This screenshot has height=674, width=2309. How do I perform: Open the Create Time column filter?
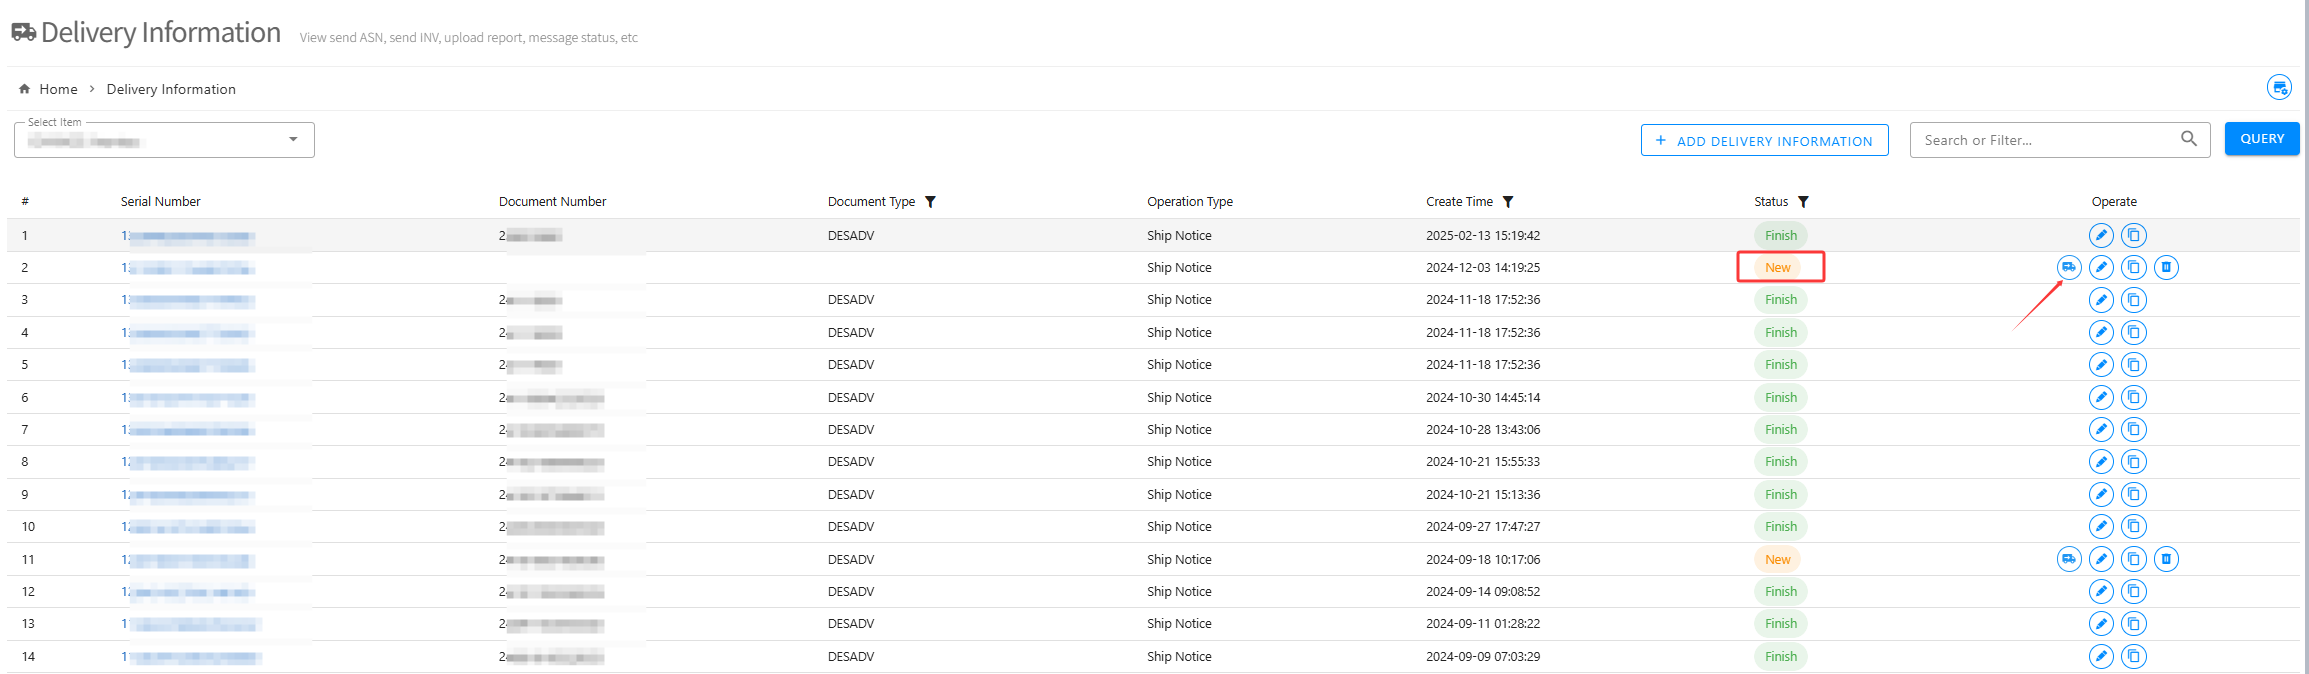click(x=1508, y=202)
